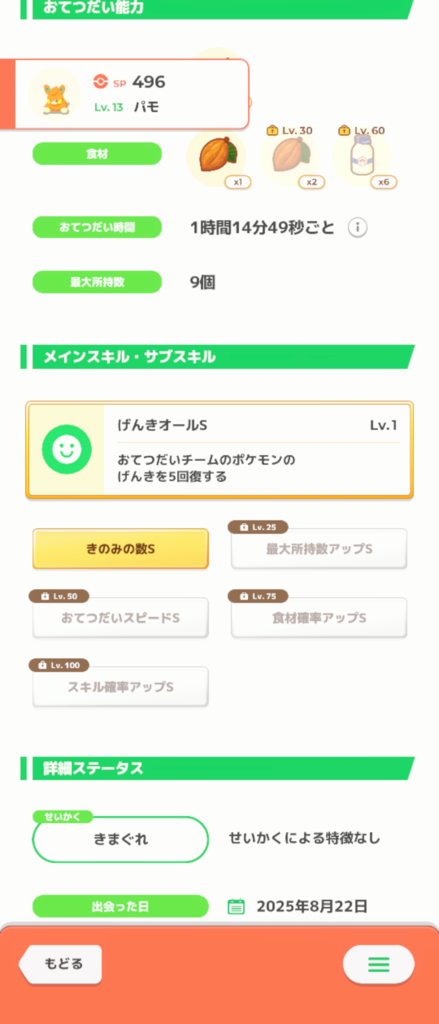Select the きのみの数S sub skill

(120, 549)
